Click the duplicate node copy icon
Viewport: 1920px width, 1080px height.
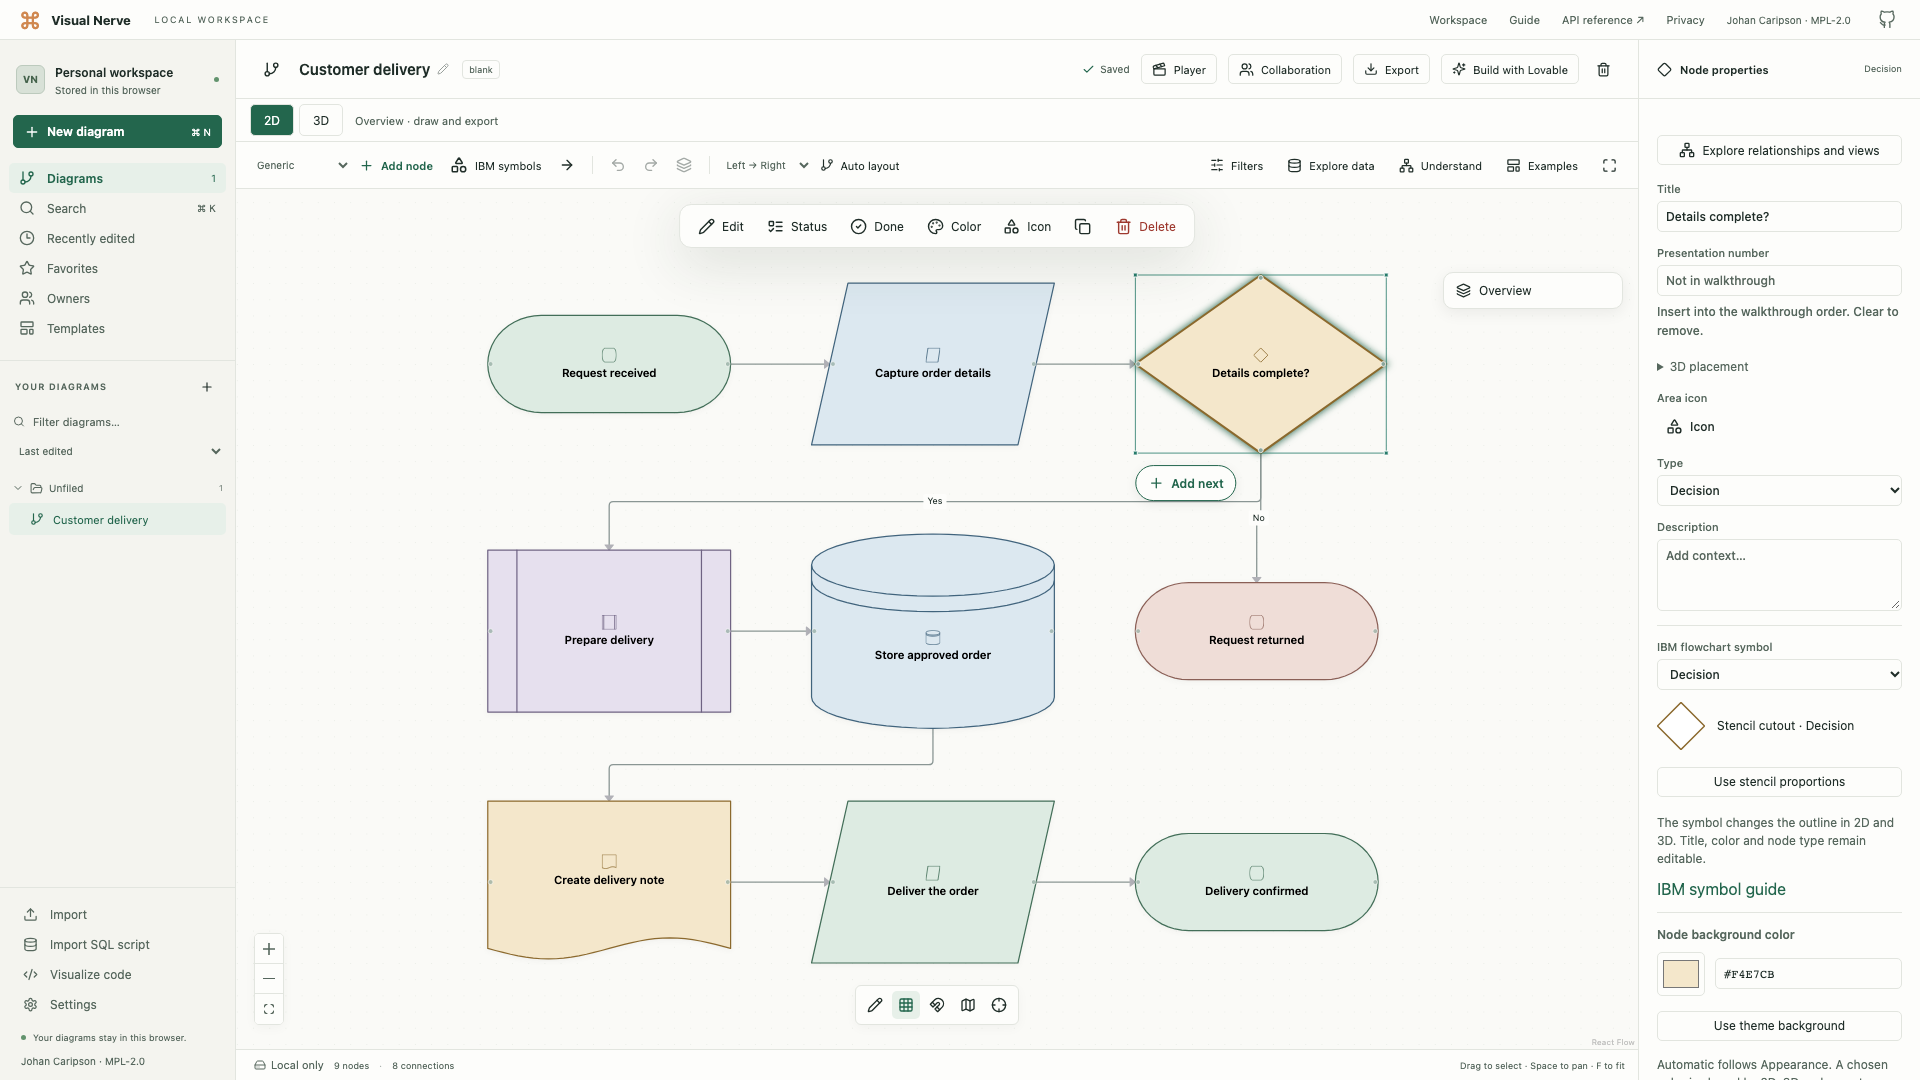(1082, 227)
